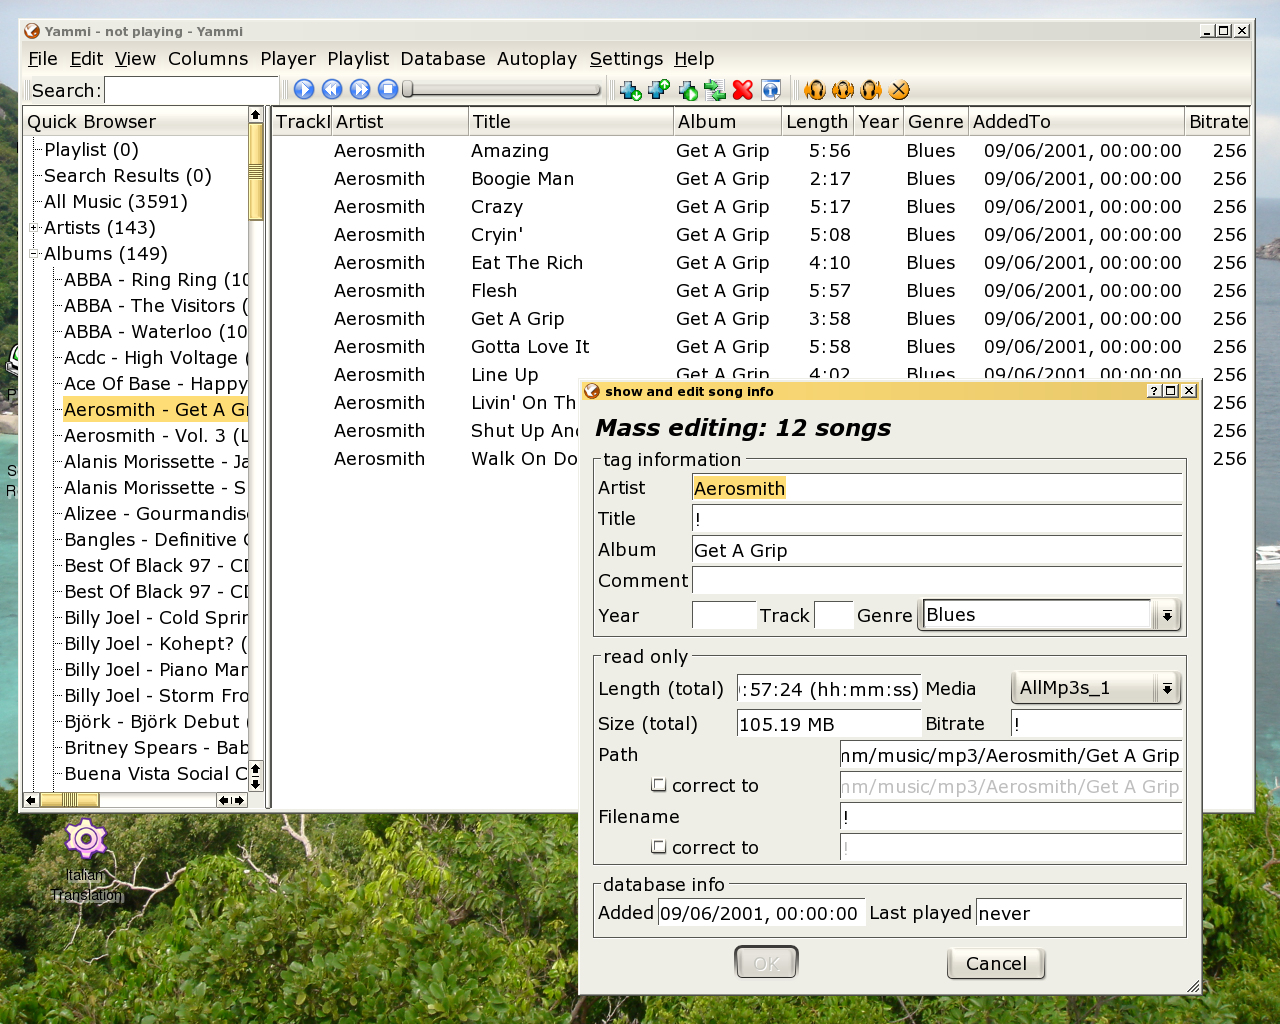Click the Album field containing Get A Grip

coord(937,550)
